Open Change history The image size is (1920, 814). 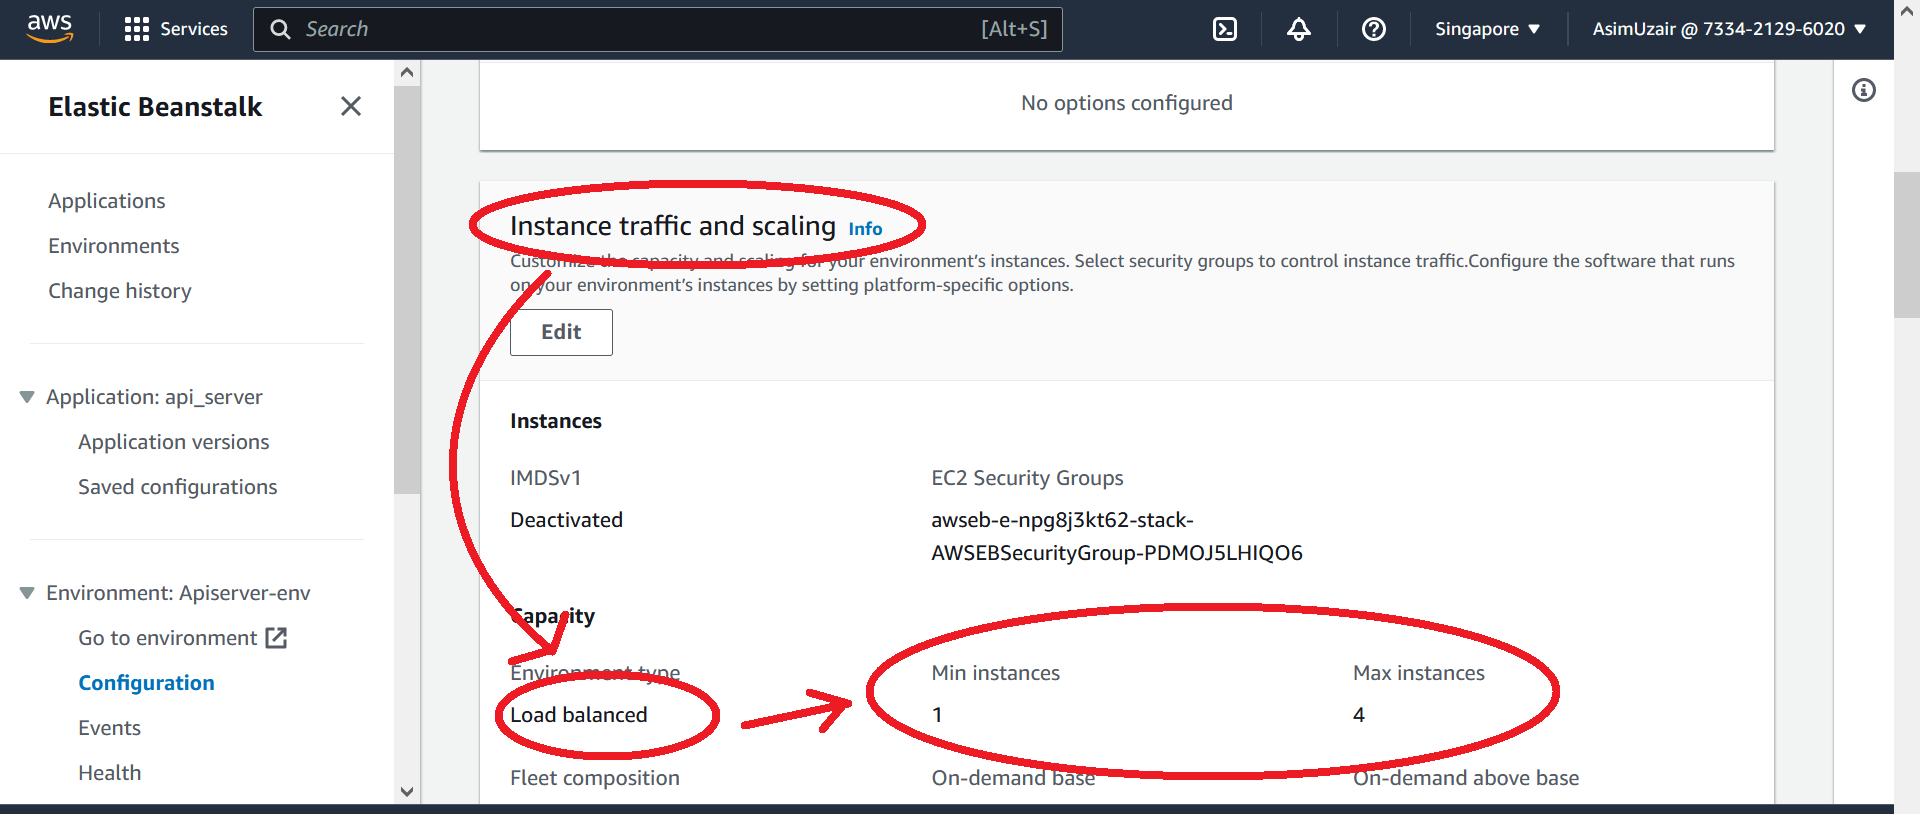coord(120,291)
